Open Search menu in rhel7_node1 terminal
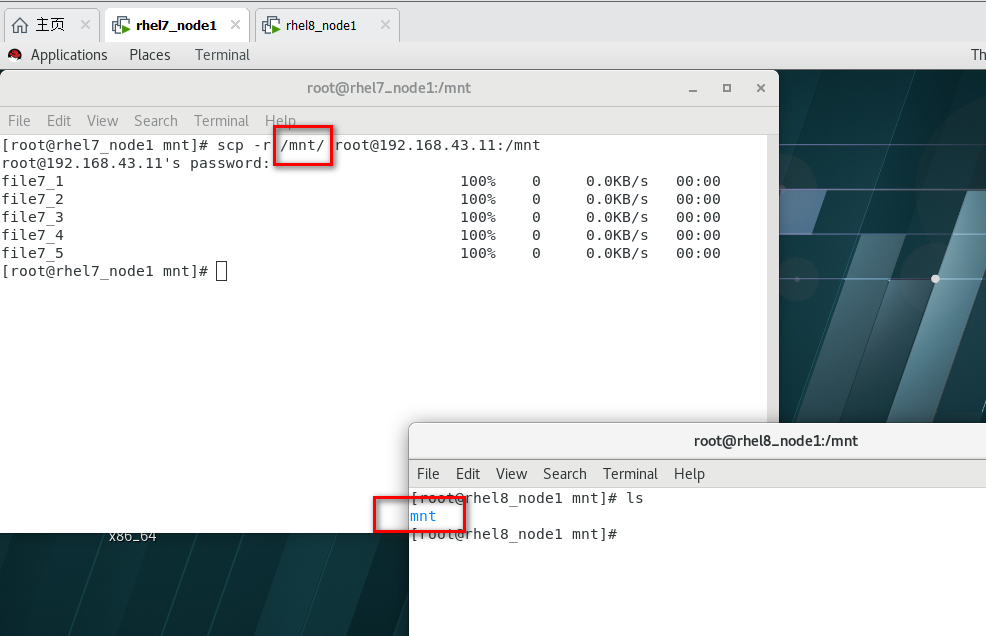This screenshot has height=636, width=986. 155,121
